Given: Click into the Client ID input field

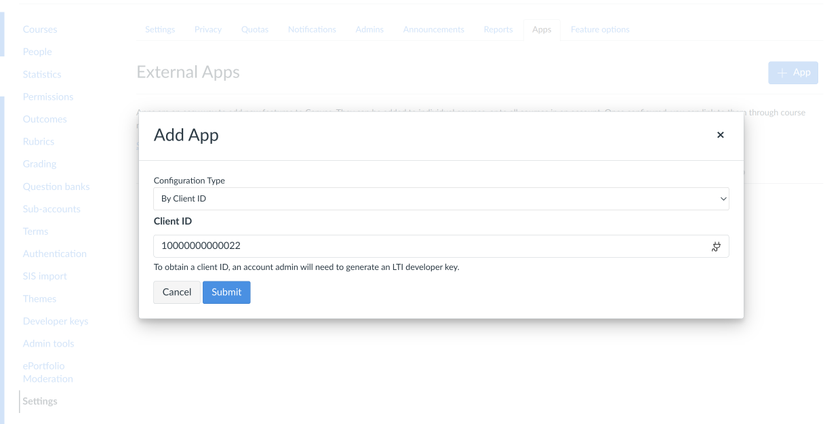Looking at the screenshot, I should [x=441, y=246].
